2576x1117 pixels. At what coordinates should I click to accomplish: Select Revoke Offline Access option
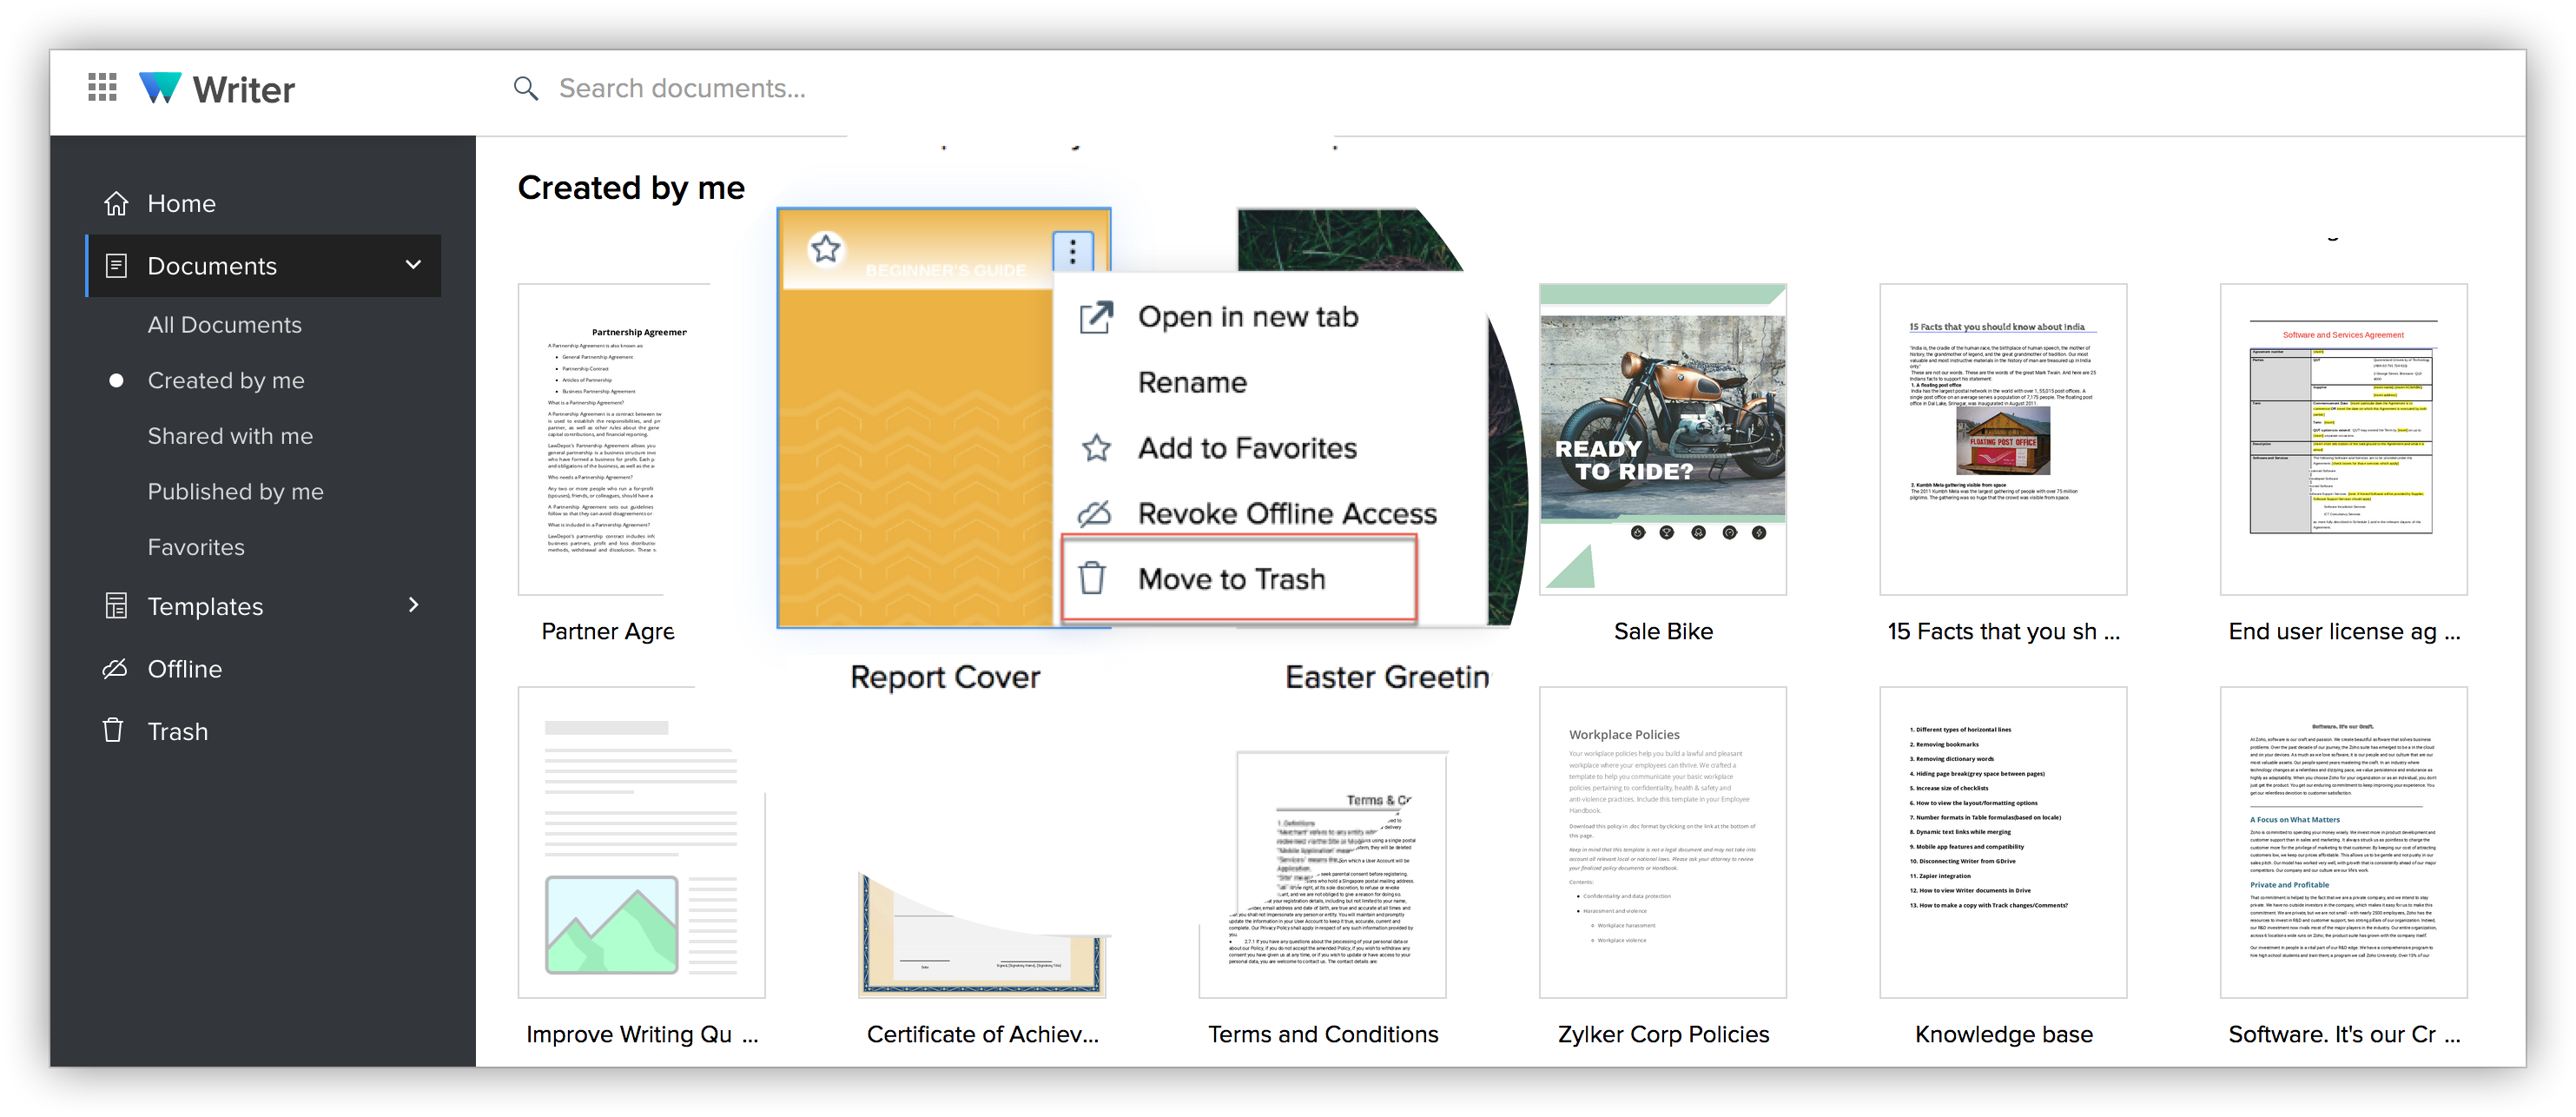[x=1286, y=513]
